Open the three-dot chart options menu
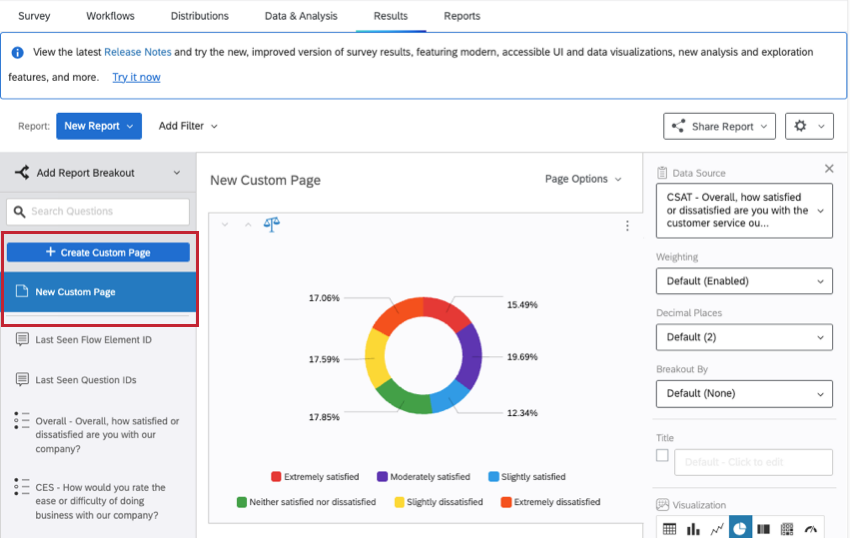The height and width of the screenshot is (538, 850). [x=627, y=226]
